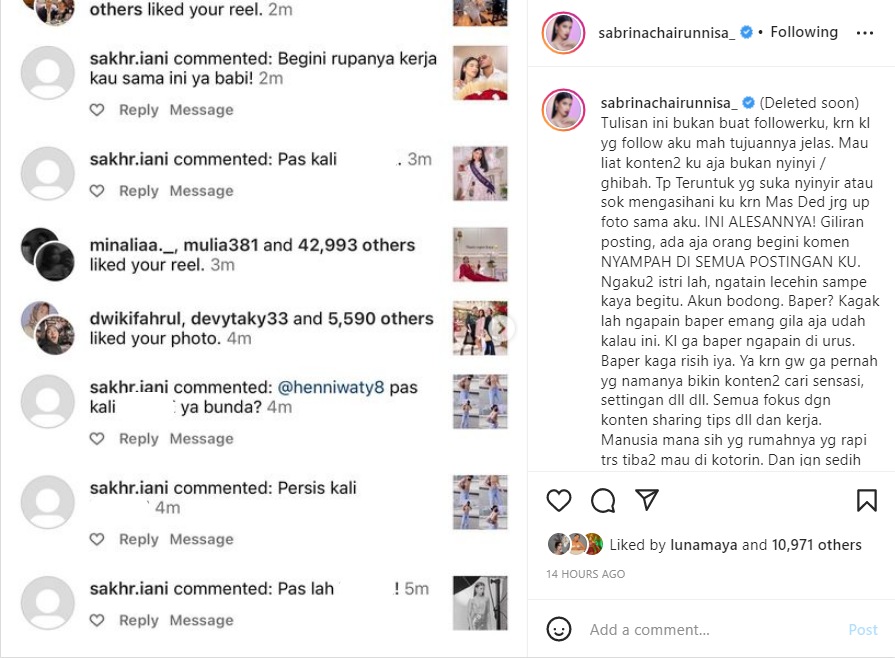Open the emoji picker beside Add a comment
Viewport: 895px width, 658px height.
pyautogui.click(x=559, y=629)
